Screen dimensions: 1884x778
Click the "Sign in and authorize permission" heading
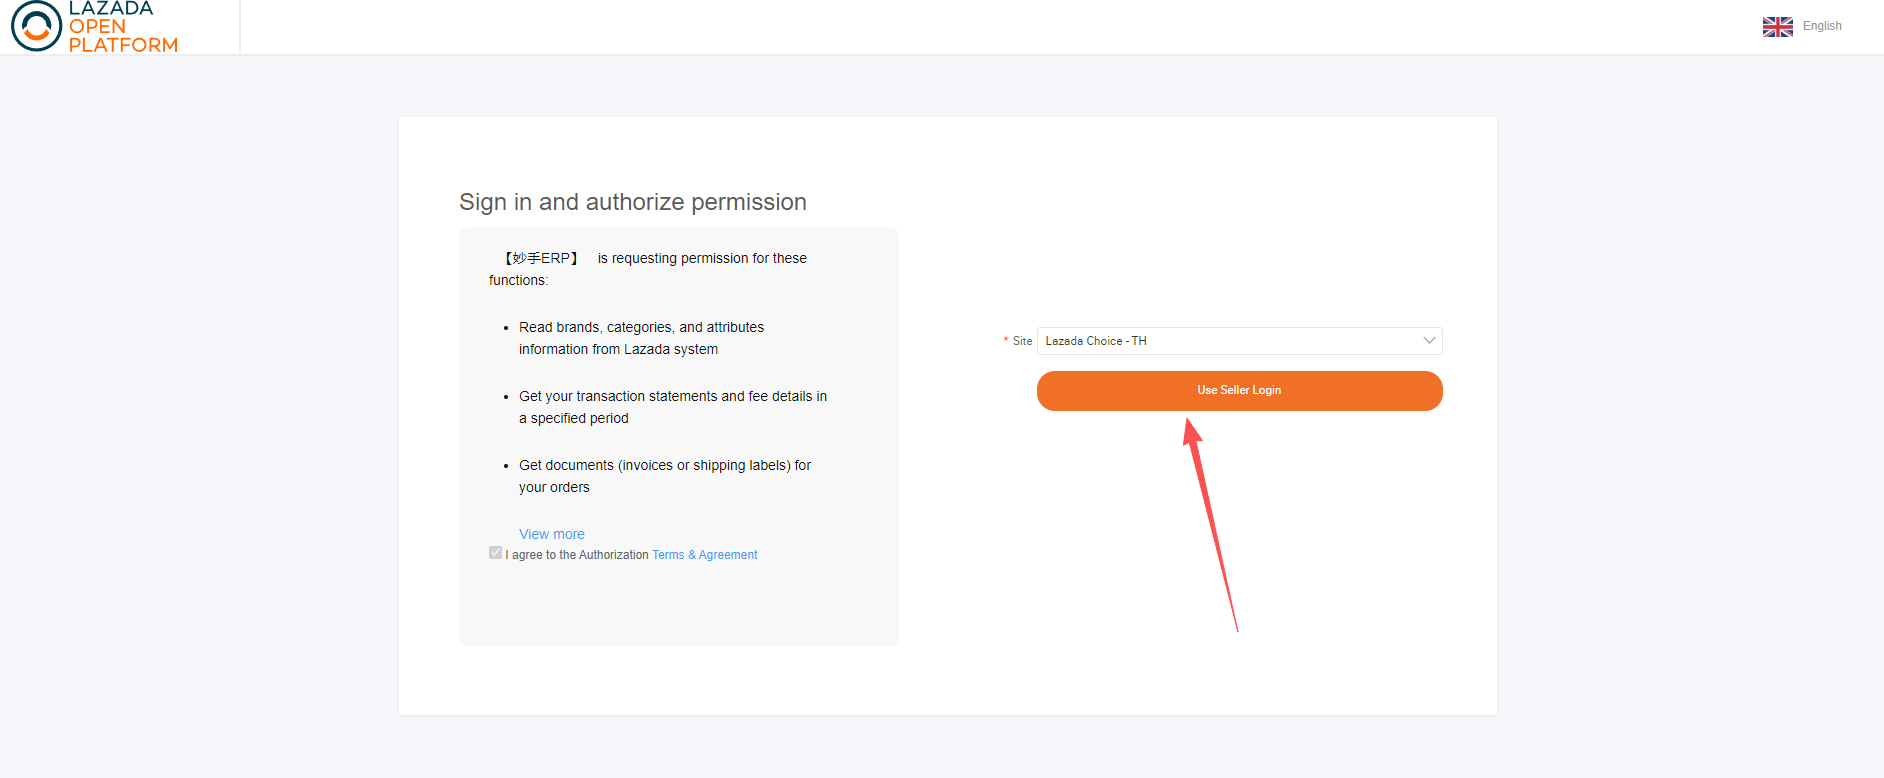click(632, 202)
